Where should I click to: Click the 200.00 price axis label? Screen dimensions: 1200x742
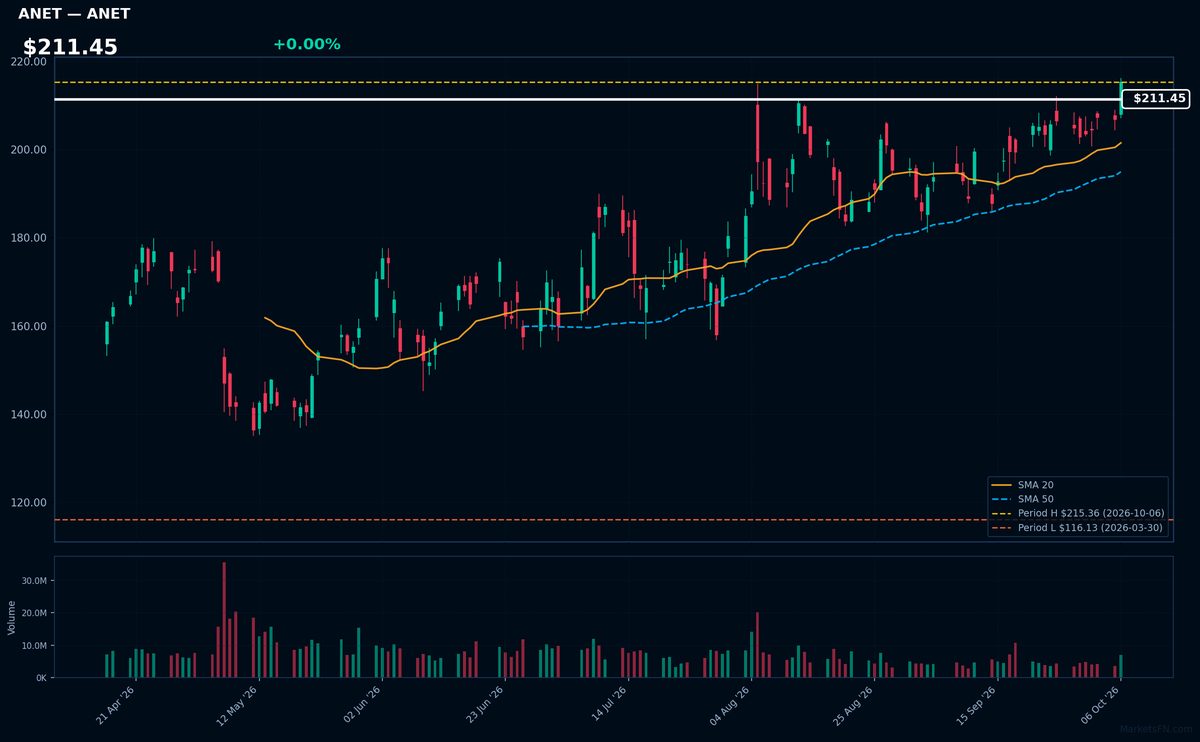click(30, 150)
